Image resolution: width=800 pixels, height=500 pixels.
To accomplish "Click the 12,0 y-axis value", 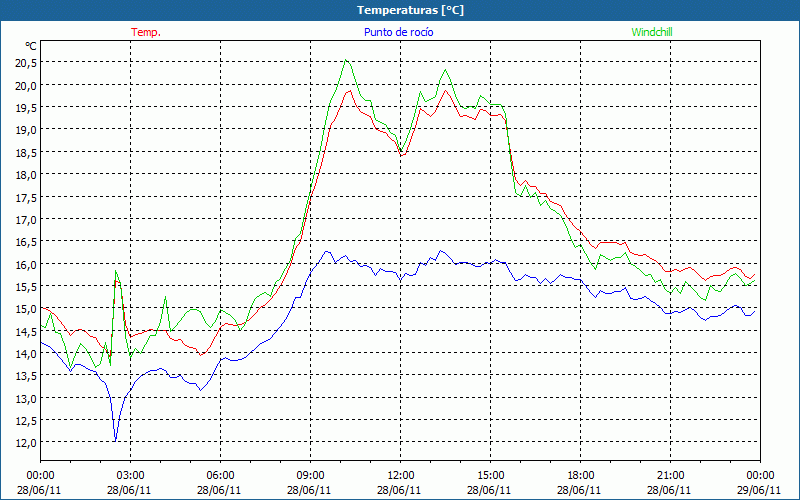I will 28,443.
